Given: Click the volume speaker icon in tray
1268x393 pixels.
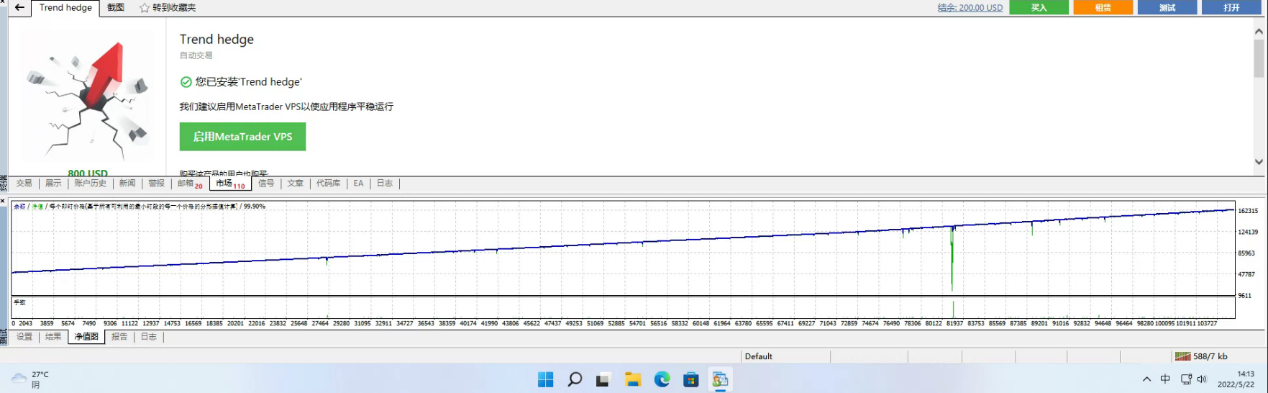Looking at the screenshot, I should 1202,379.
